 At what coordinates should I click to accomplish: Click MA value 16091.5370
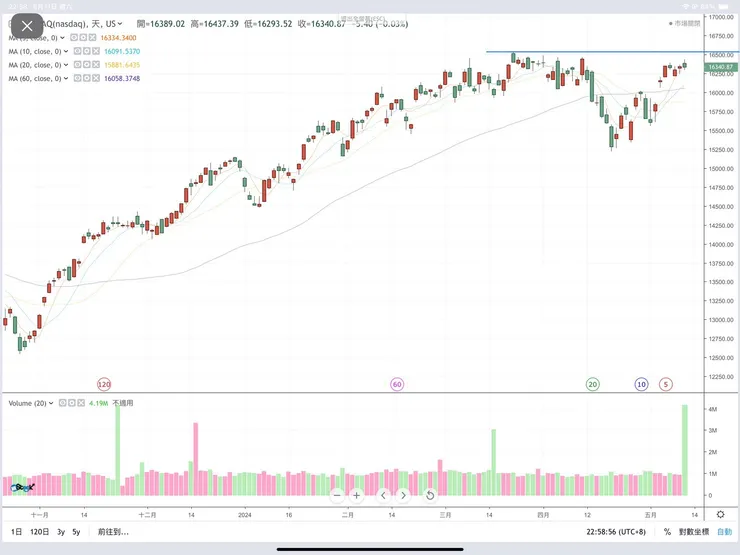coord(122,51)
